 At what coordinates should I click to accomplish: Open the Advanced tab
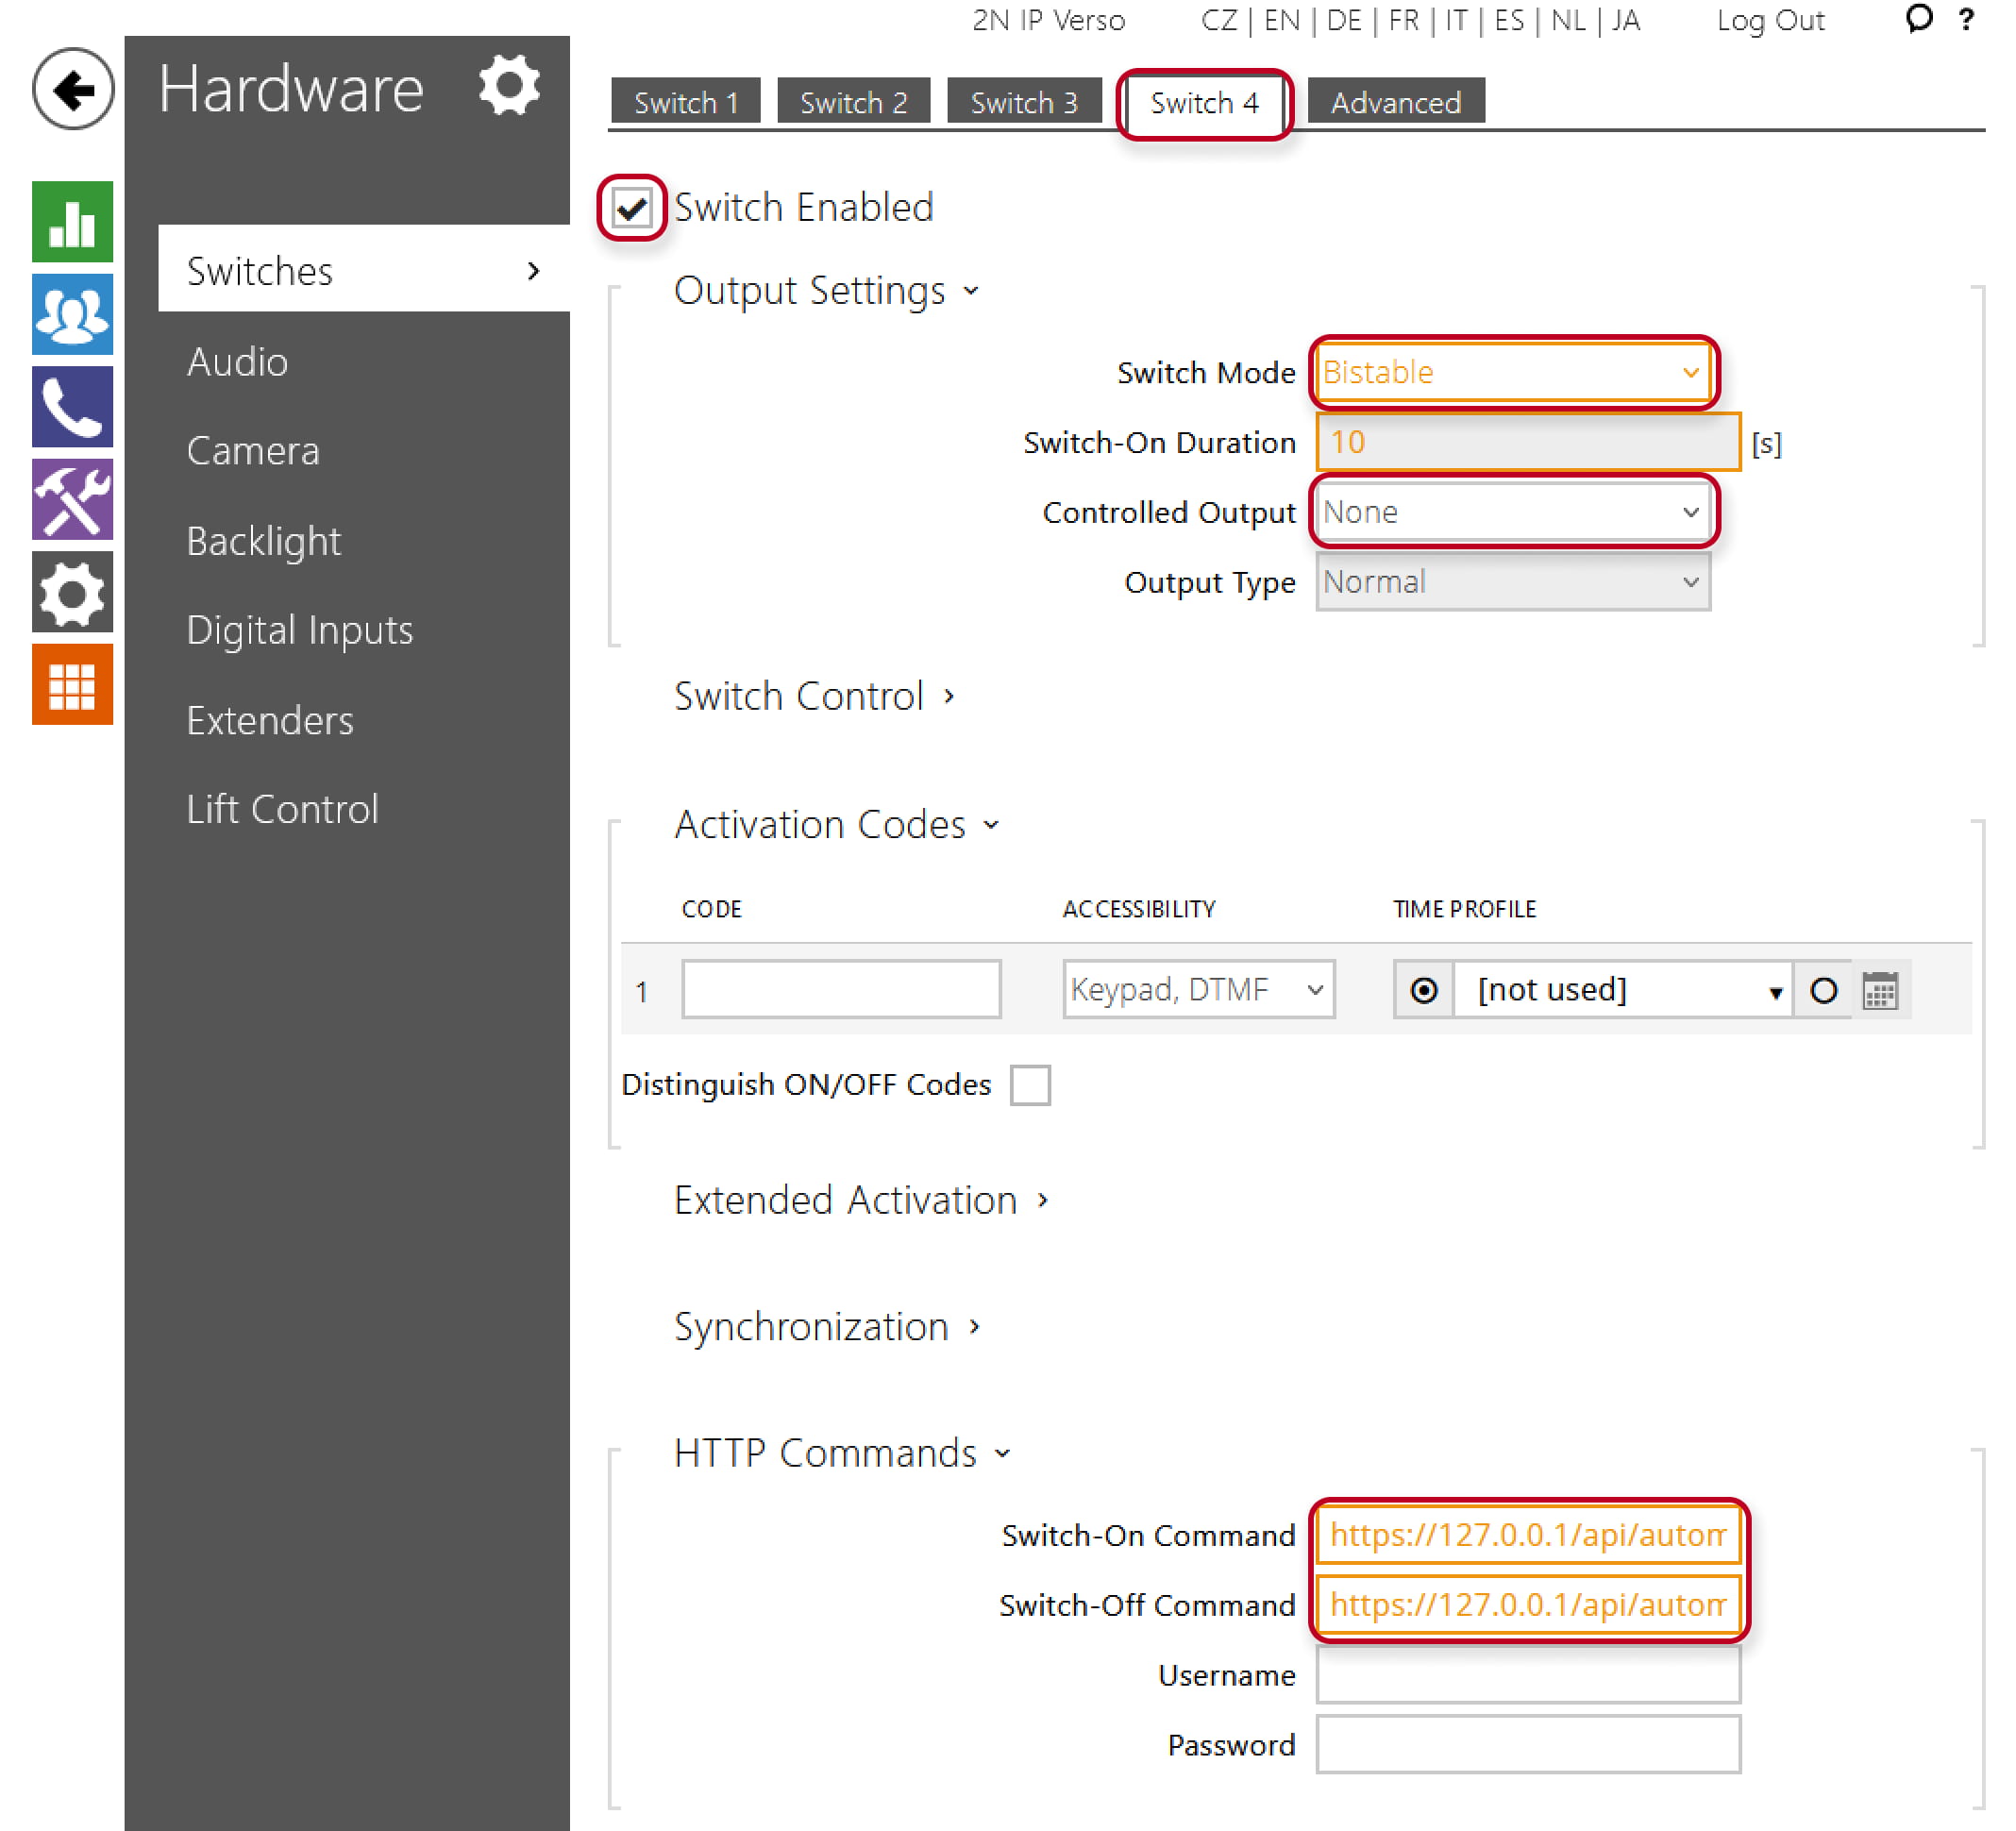(1396, 102)
